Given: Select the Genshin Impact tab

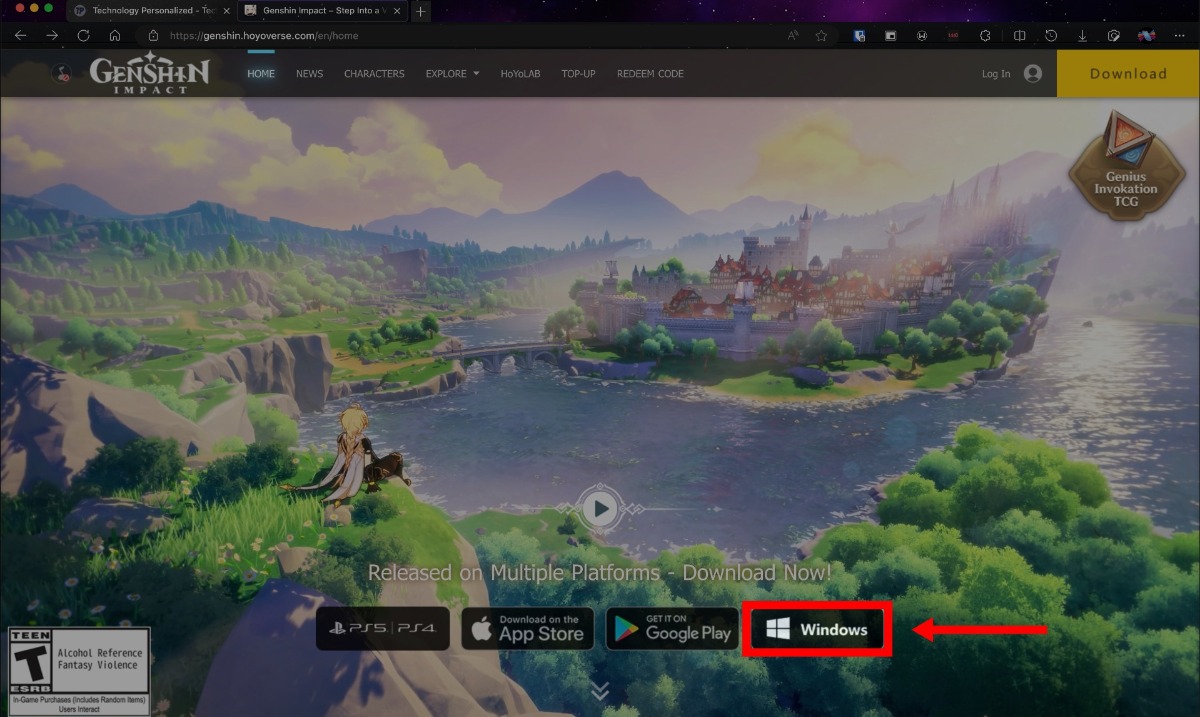Looking at the screenshot, I should point(323,11).
